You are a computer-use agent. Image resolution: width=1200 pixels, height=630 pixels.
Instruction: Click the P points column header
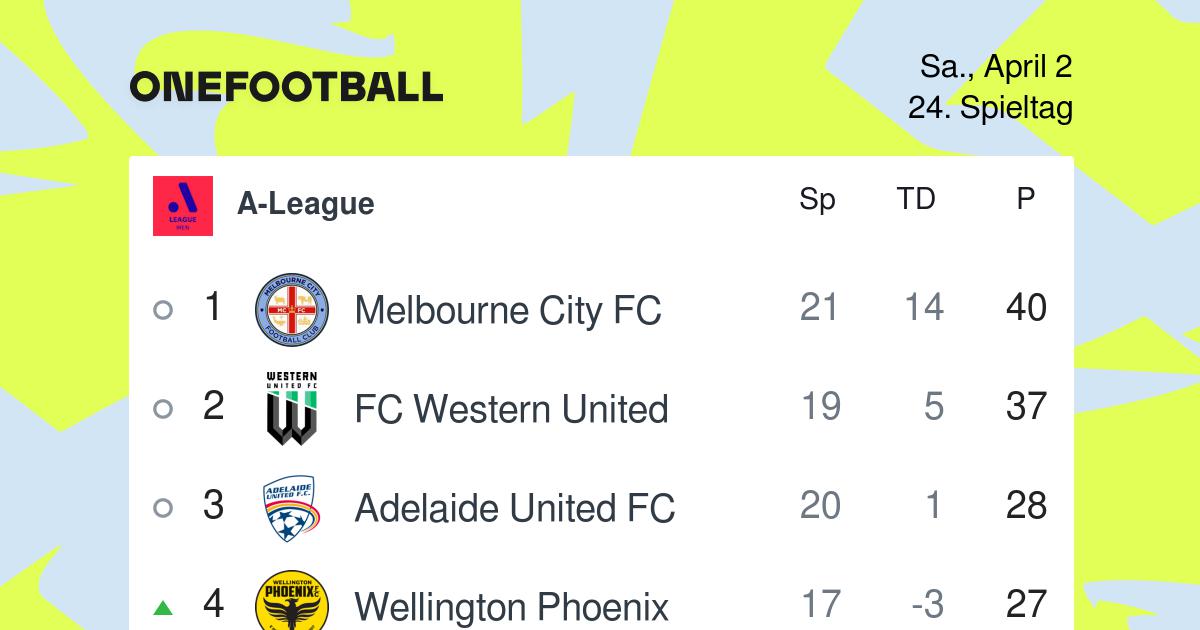(x=1025, y=199)
